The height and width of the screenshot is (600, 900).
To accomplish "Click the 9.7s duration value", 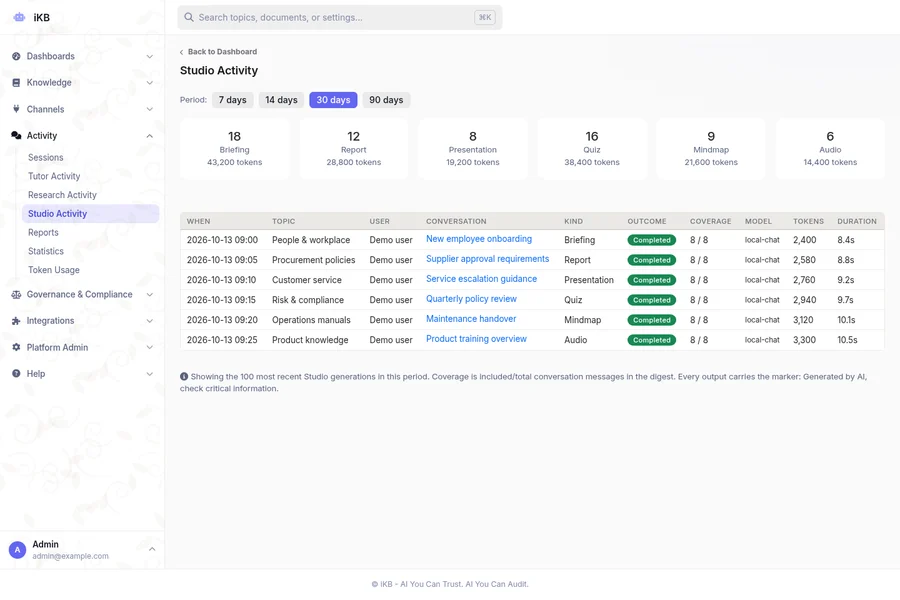I will point(845,300).
